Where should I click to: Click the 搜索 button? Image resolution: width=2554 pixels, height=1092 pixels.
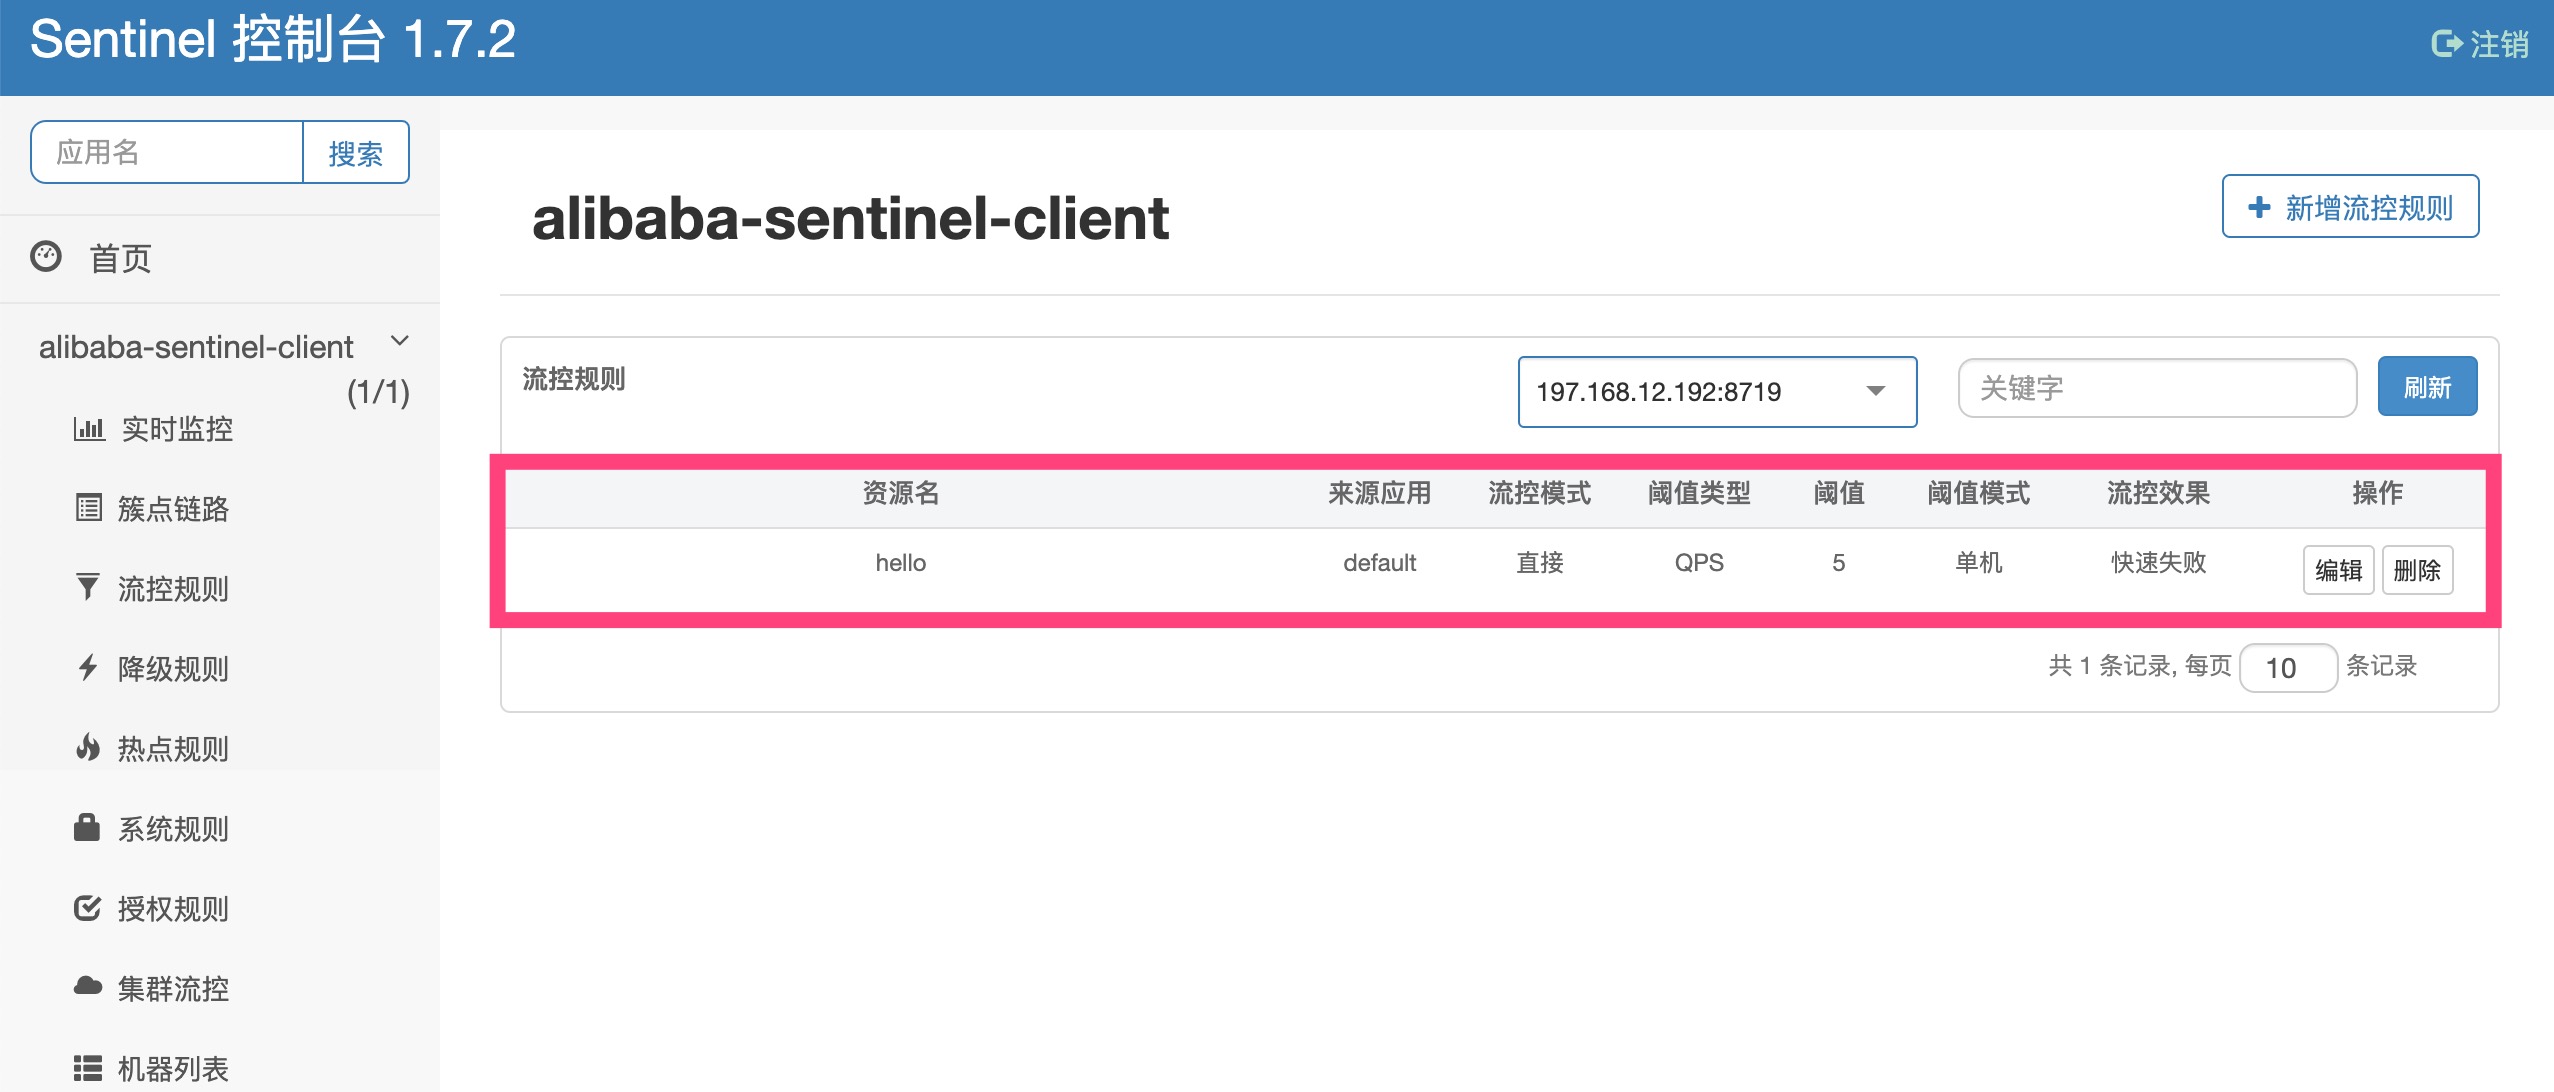[356, 152]
